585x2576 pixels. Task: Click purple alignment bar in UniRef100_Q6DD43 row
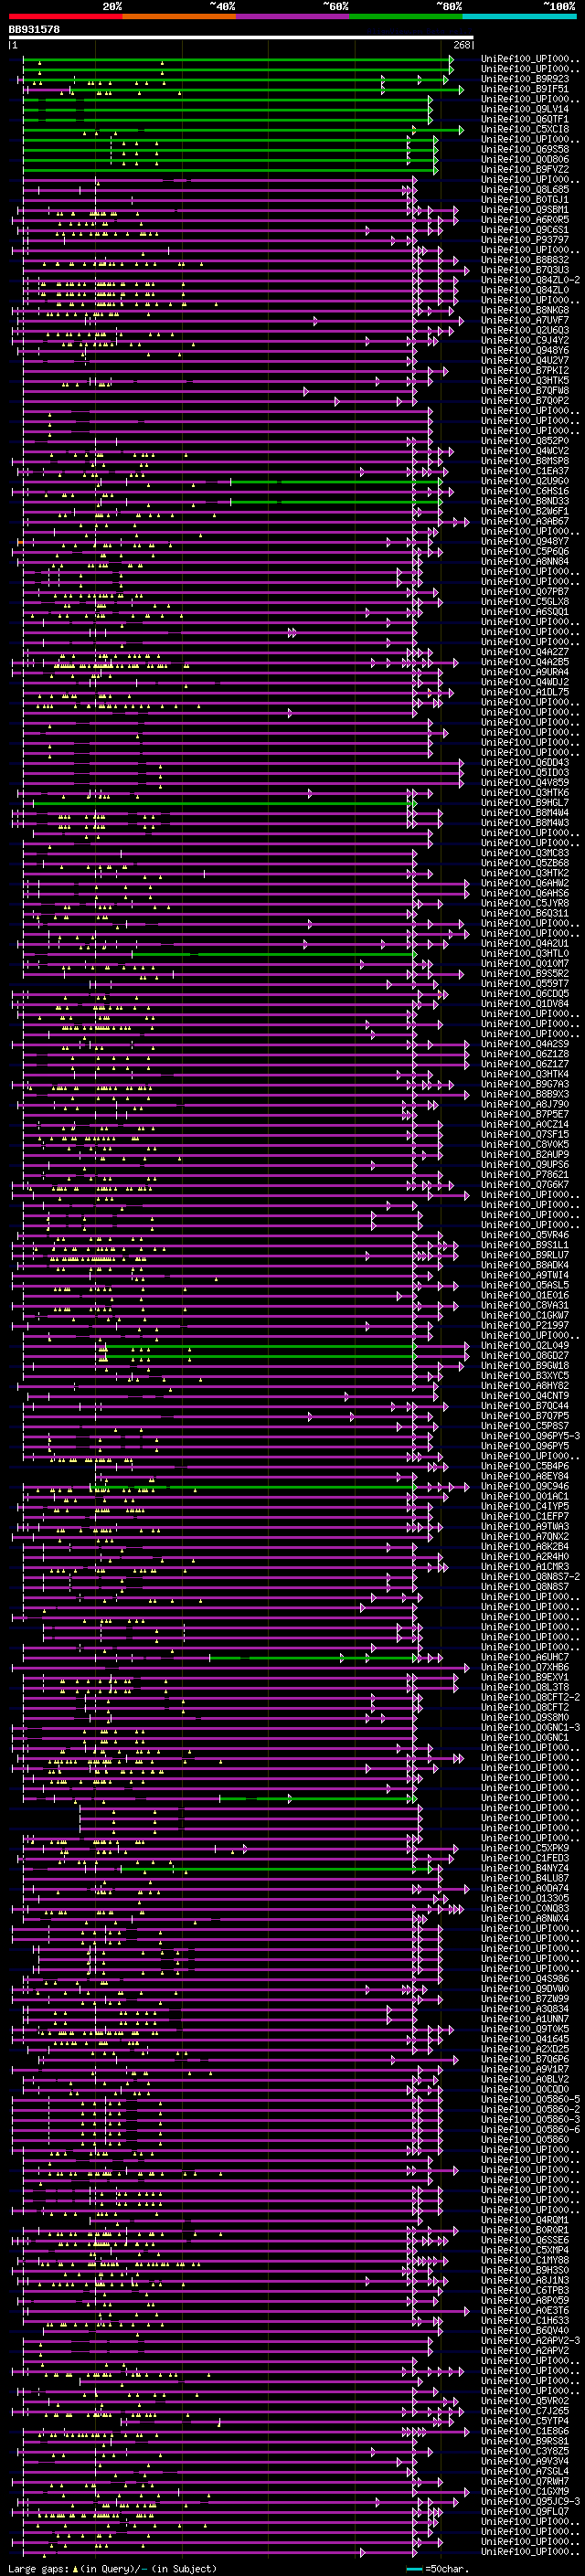point(241,762)
